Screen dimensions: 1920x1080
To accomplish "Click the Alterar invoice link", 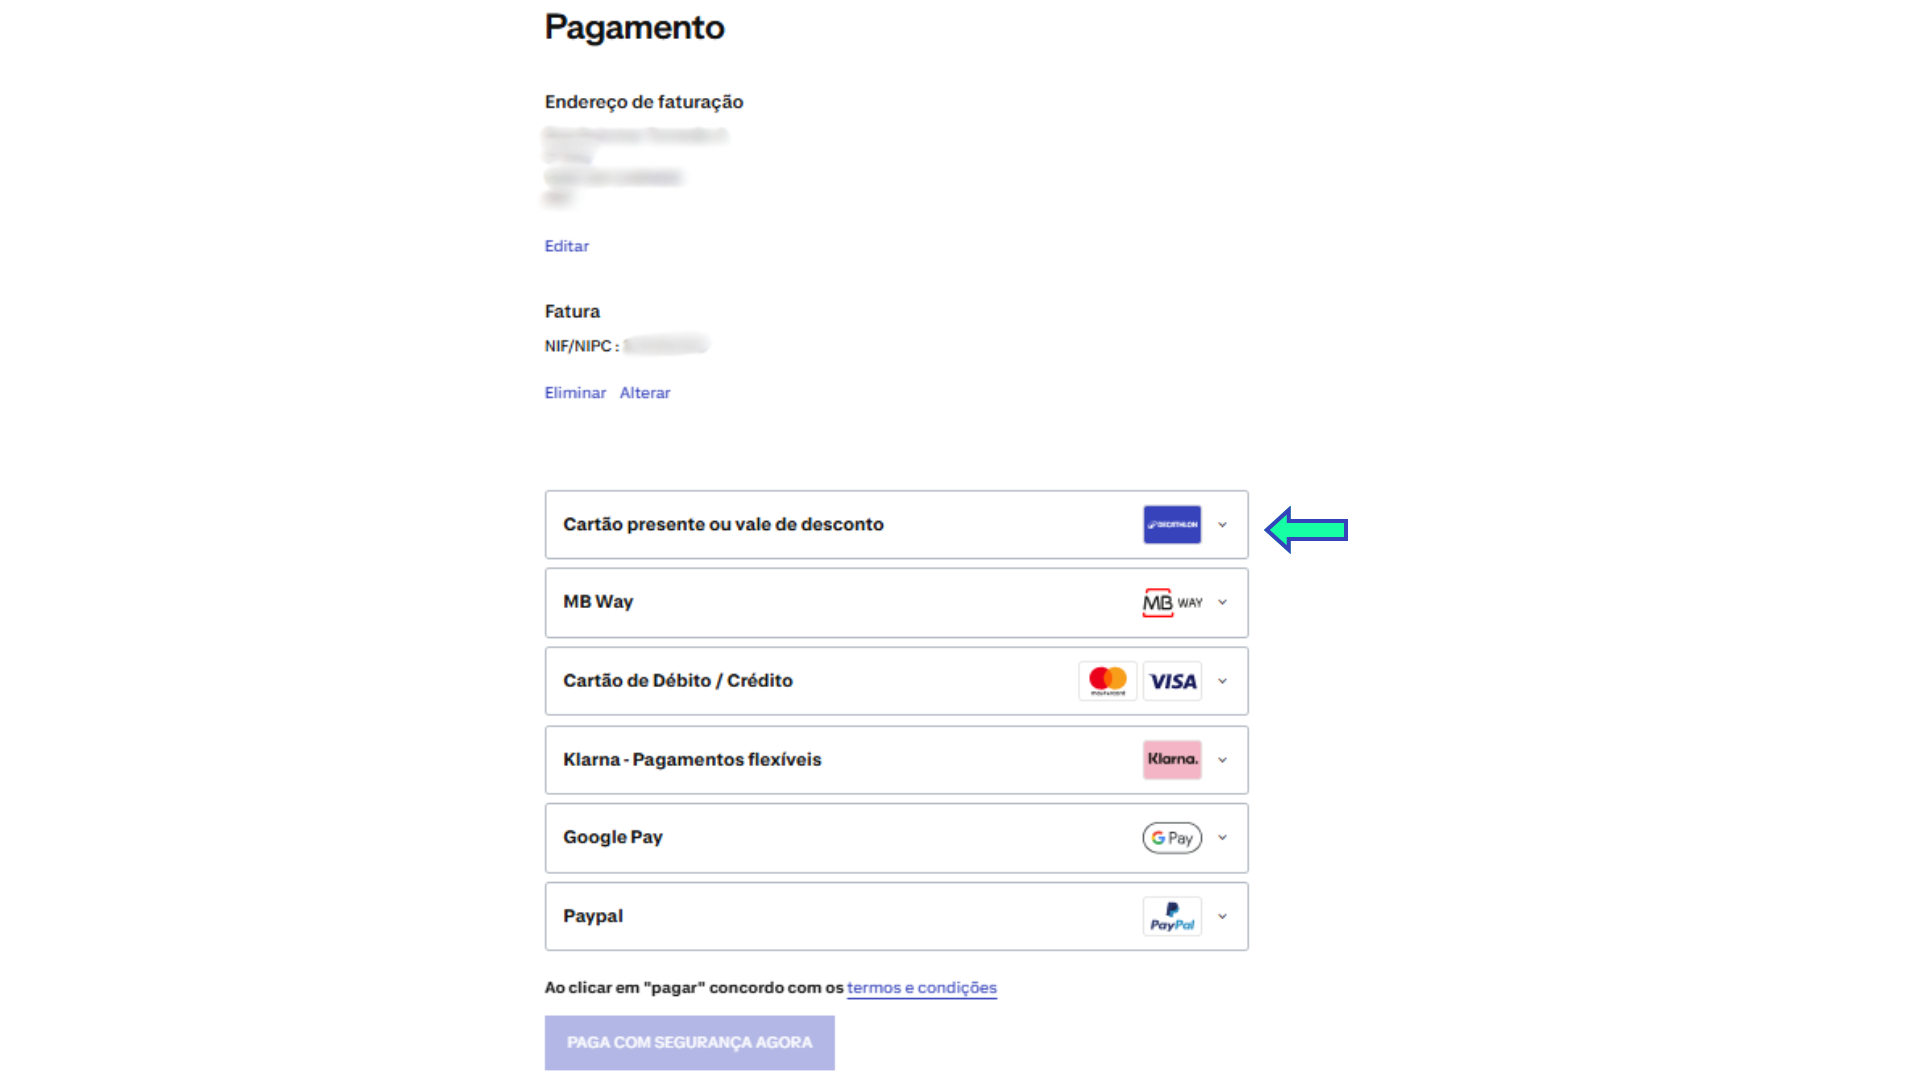I will [x=645, y=393].
